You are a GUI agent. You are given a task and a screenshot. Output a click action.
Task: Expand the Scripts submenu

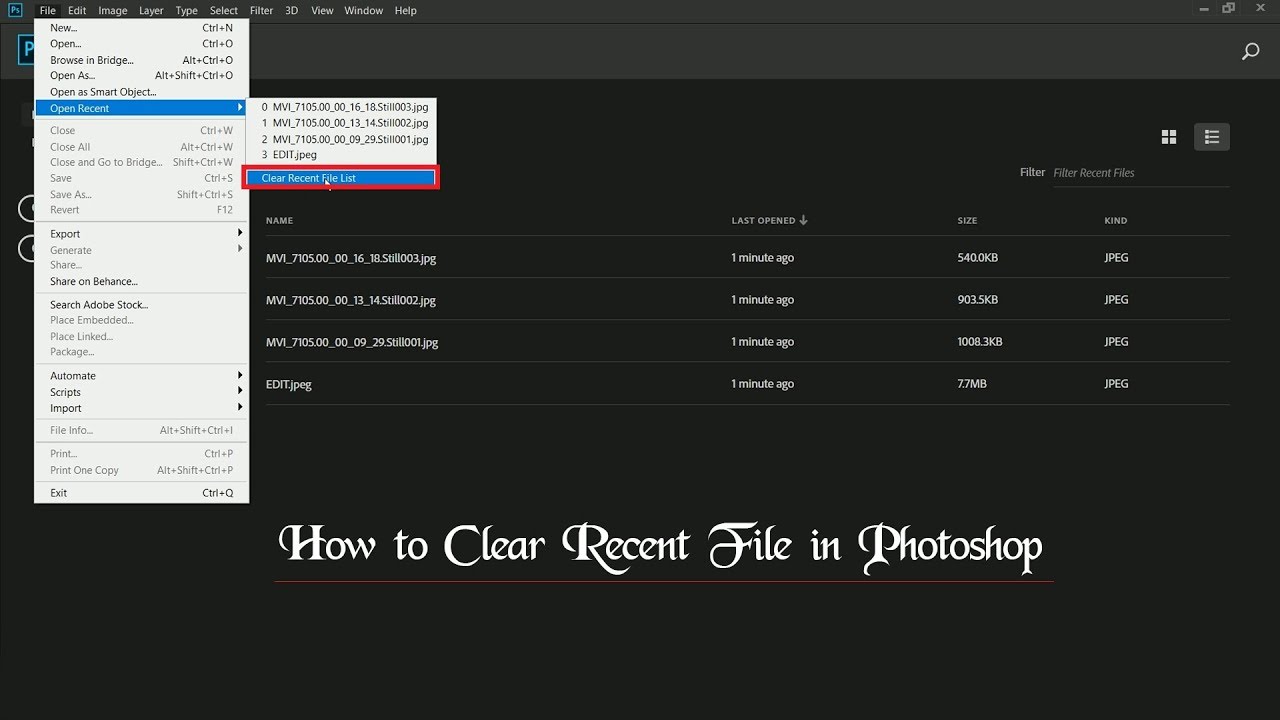[x=141, y=392]
